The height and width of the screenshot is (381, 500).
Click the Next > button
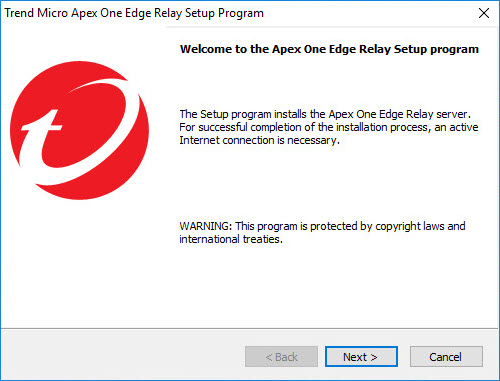coord(361,357)
